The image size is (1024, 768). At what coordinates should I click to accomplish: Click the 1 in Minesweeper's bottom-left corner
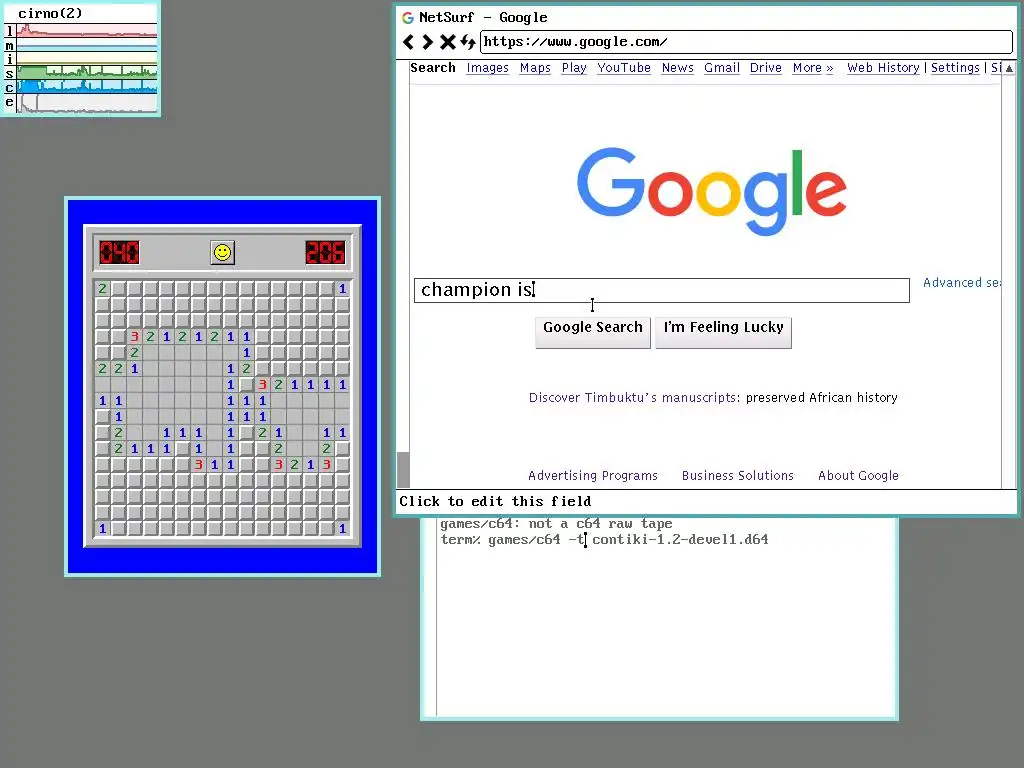point(103,528)
